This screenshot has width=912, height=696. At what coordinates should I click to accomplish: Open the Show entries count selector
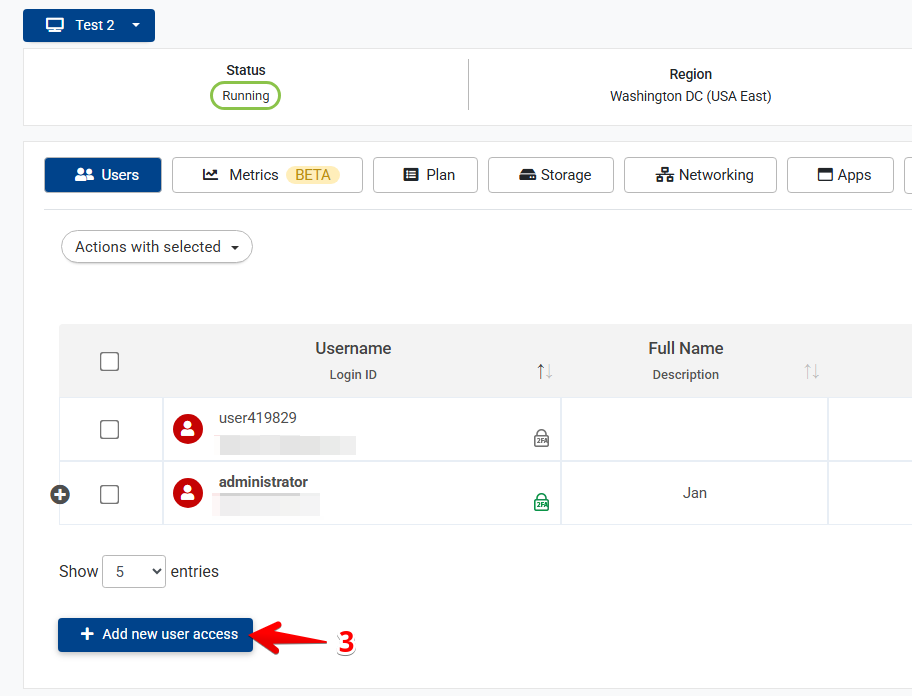click(134, 572)
